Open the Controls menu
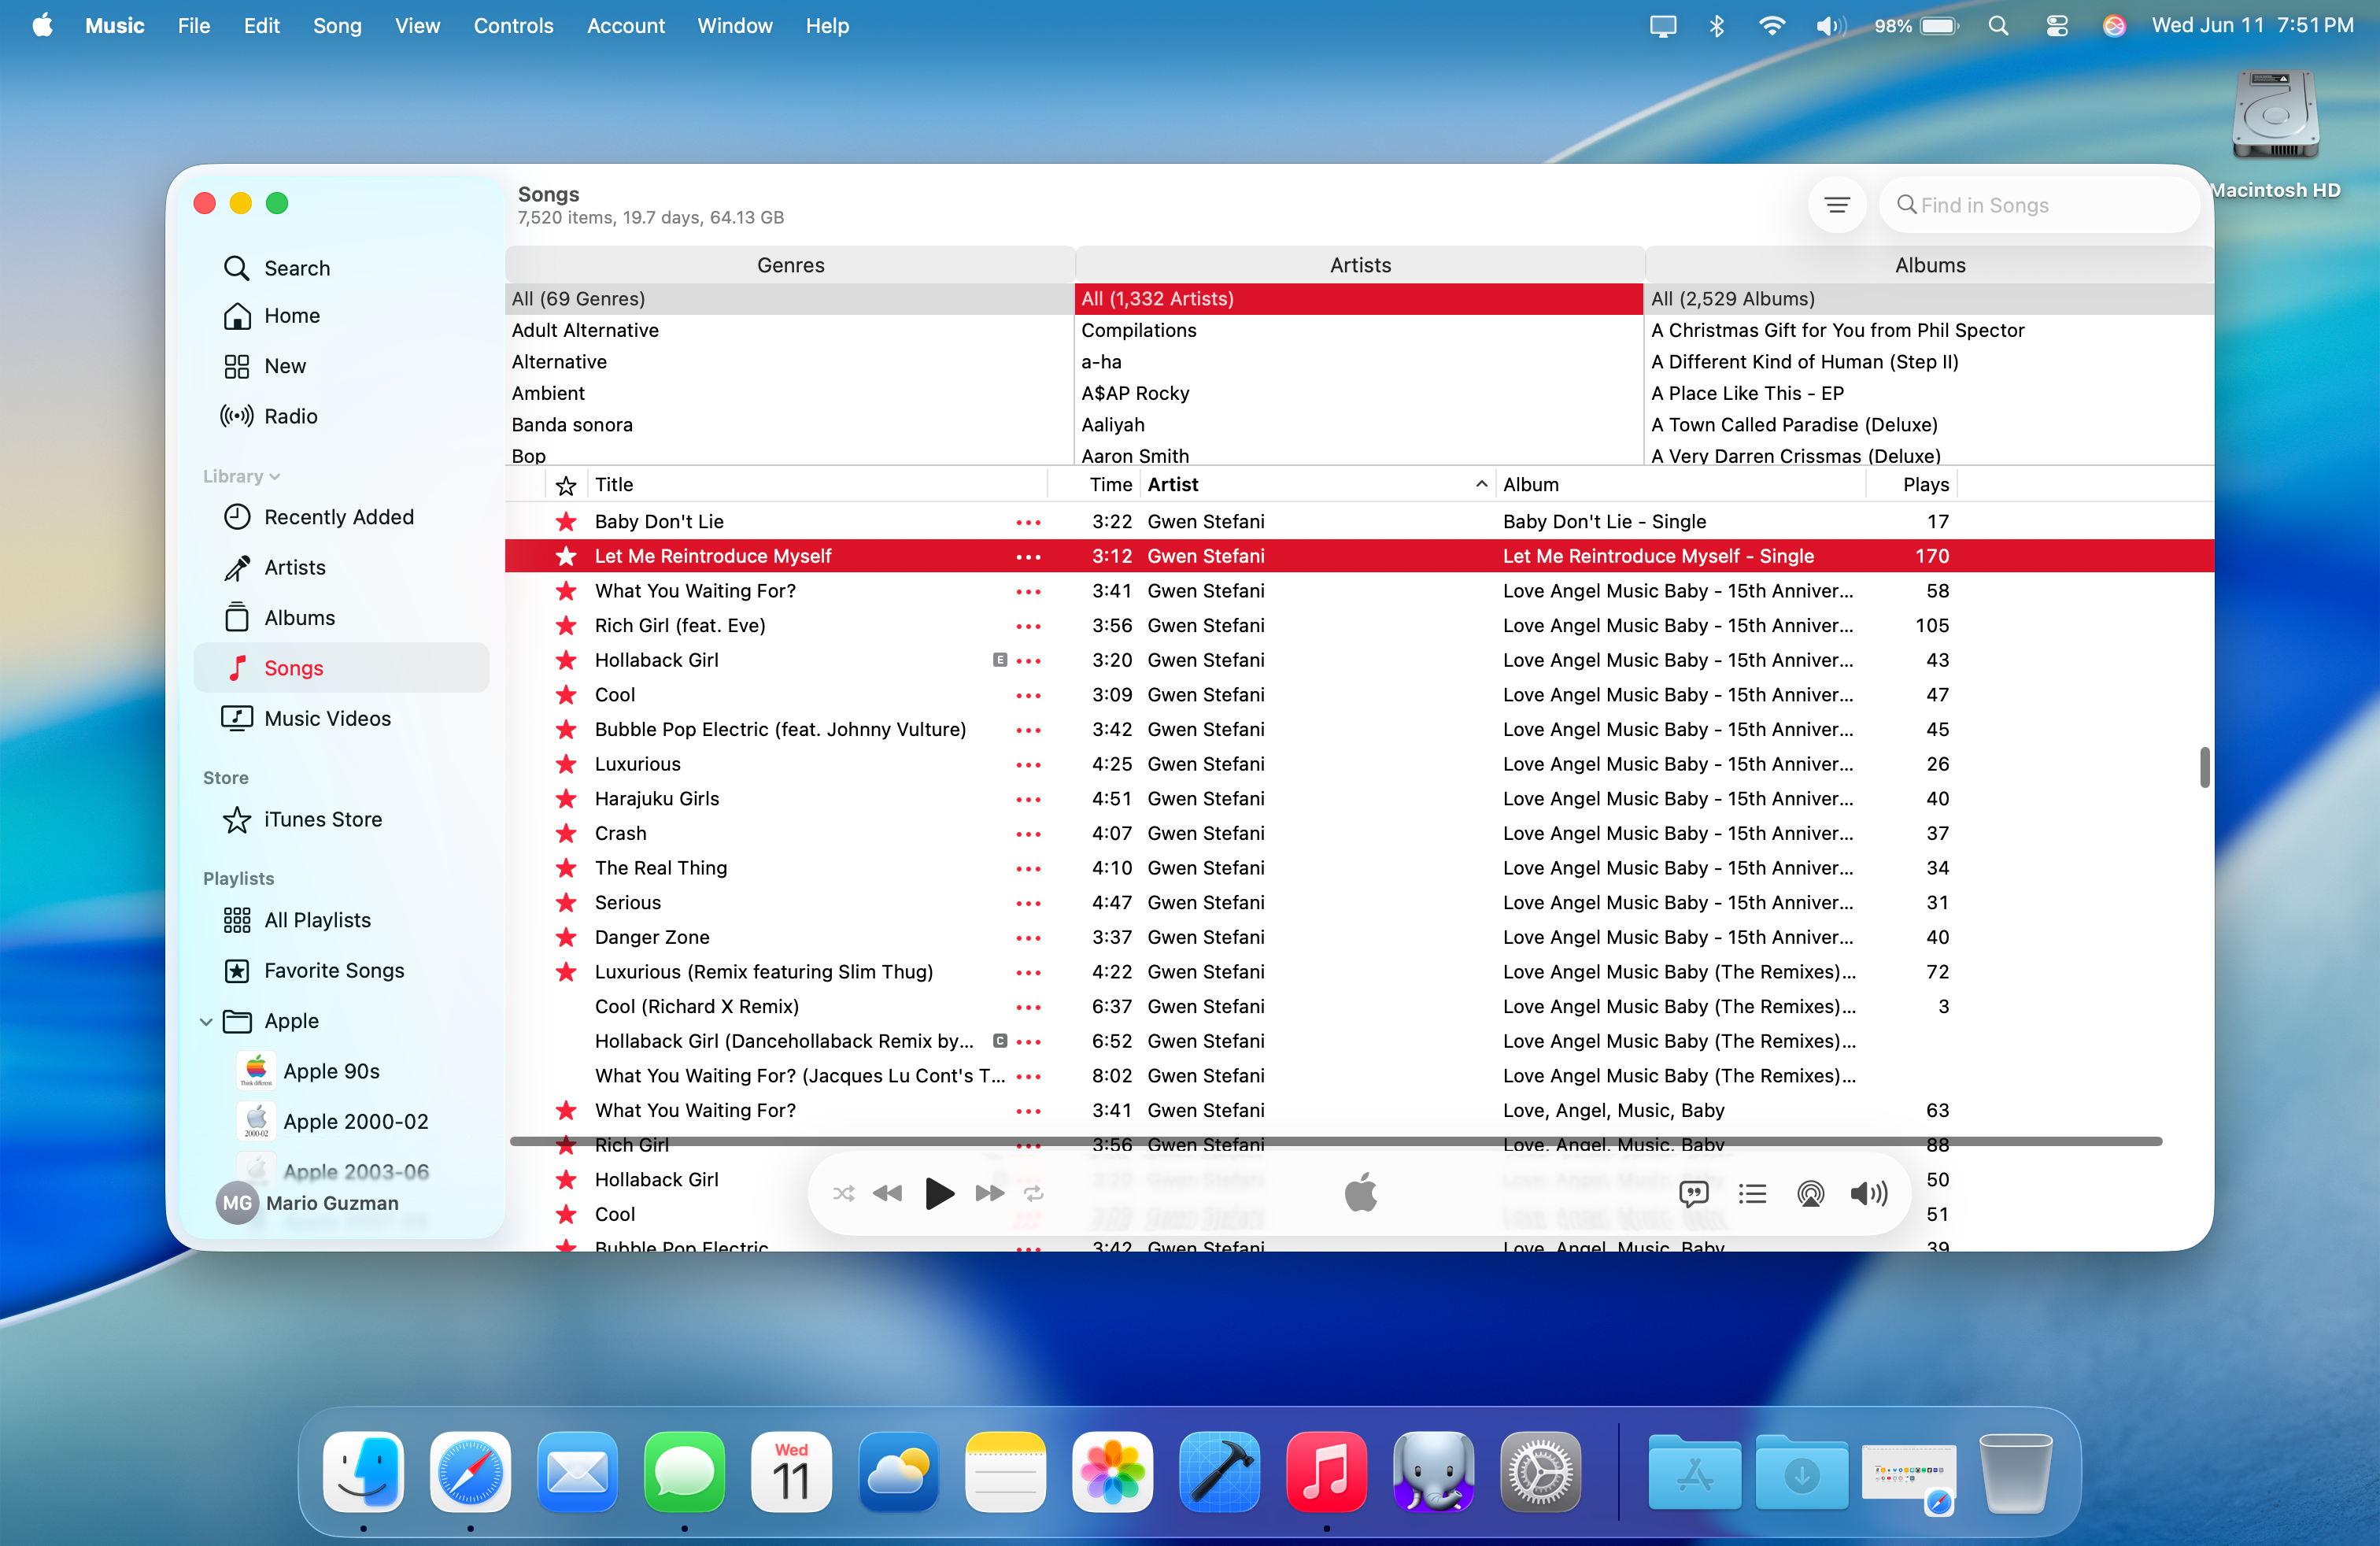 (513, 26)
